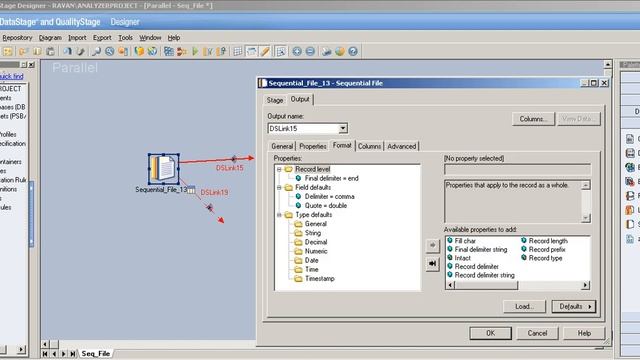
Task: Click the Record length property icon
Action: [524, 240]
